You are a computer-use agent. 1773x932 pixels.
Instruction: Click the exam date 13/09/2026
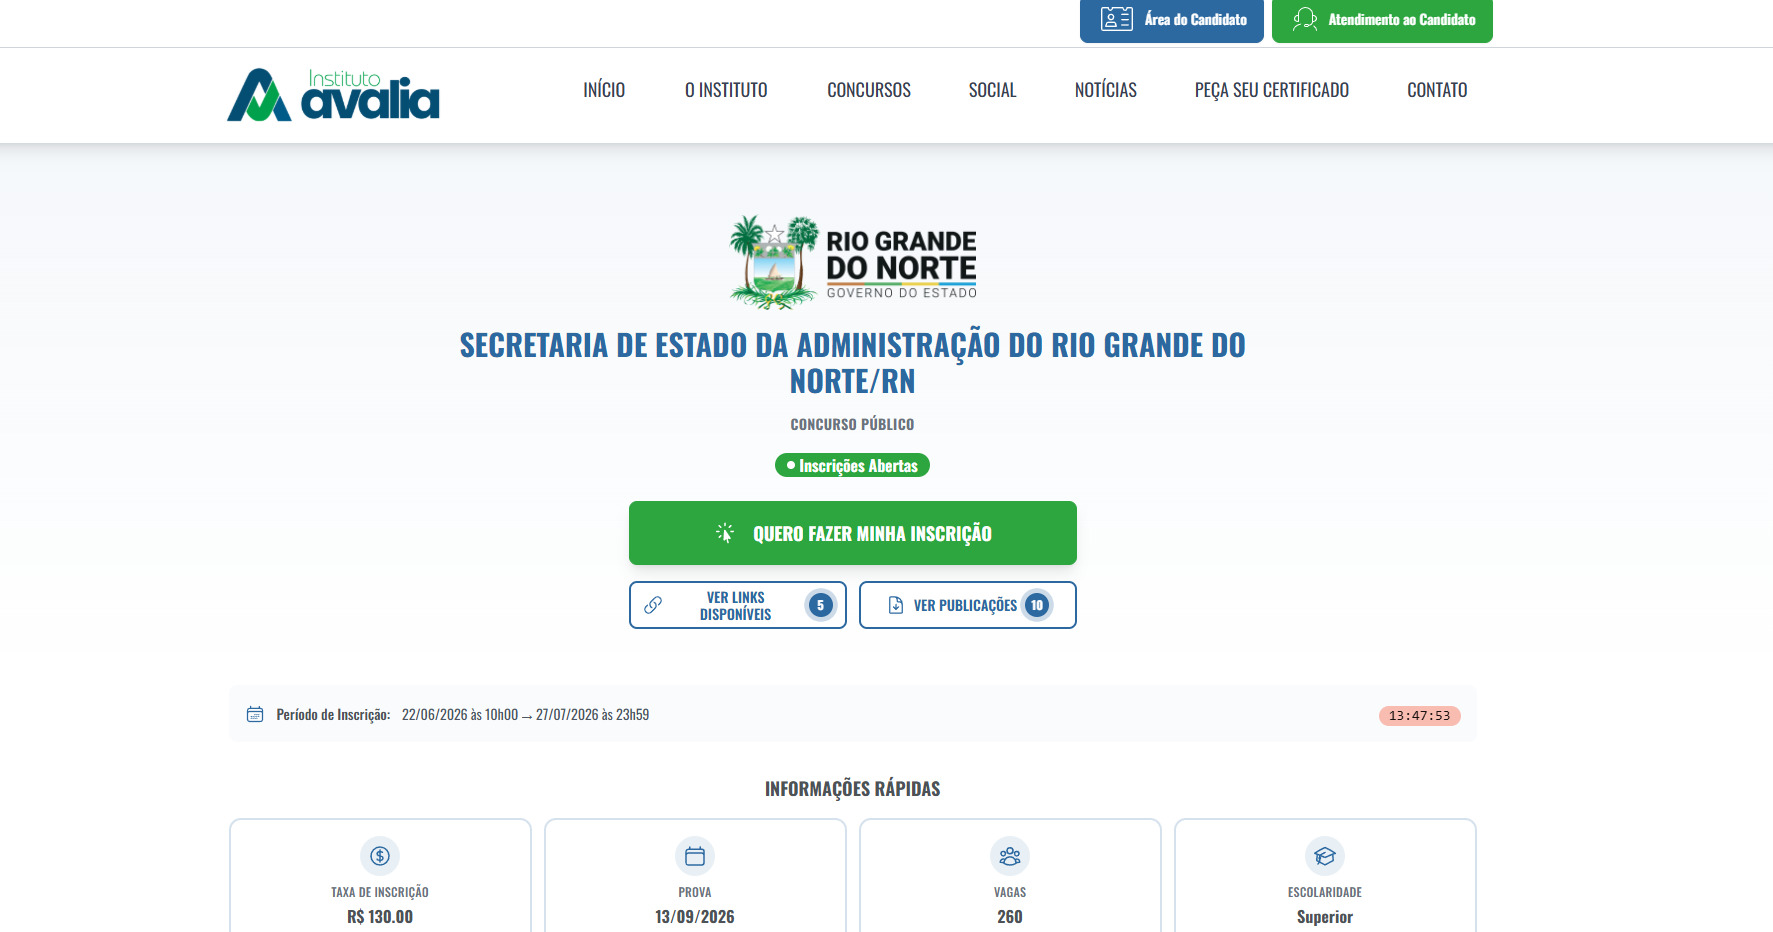coord(695,917)
